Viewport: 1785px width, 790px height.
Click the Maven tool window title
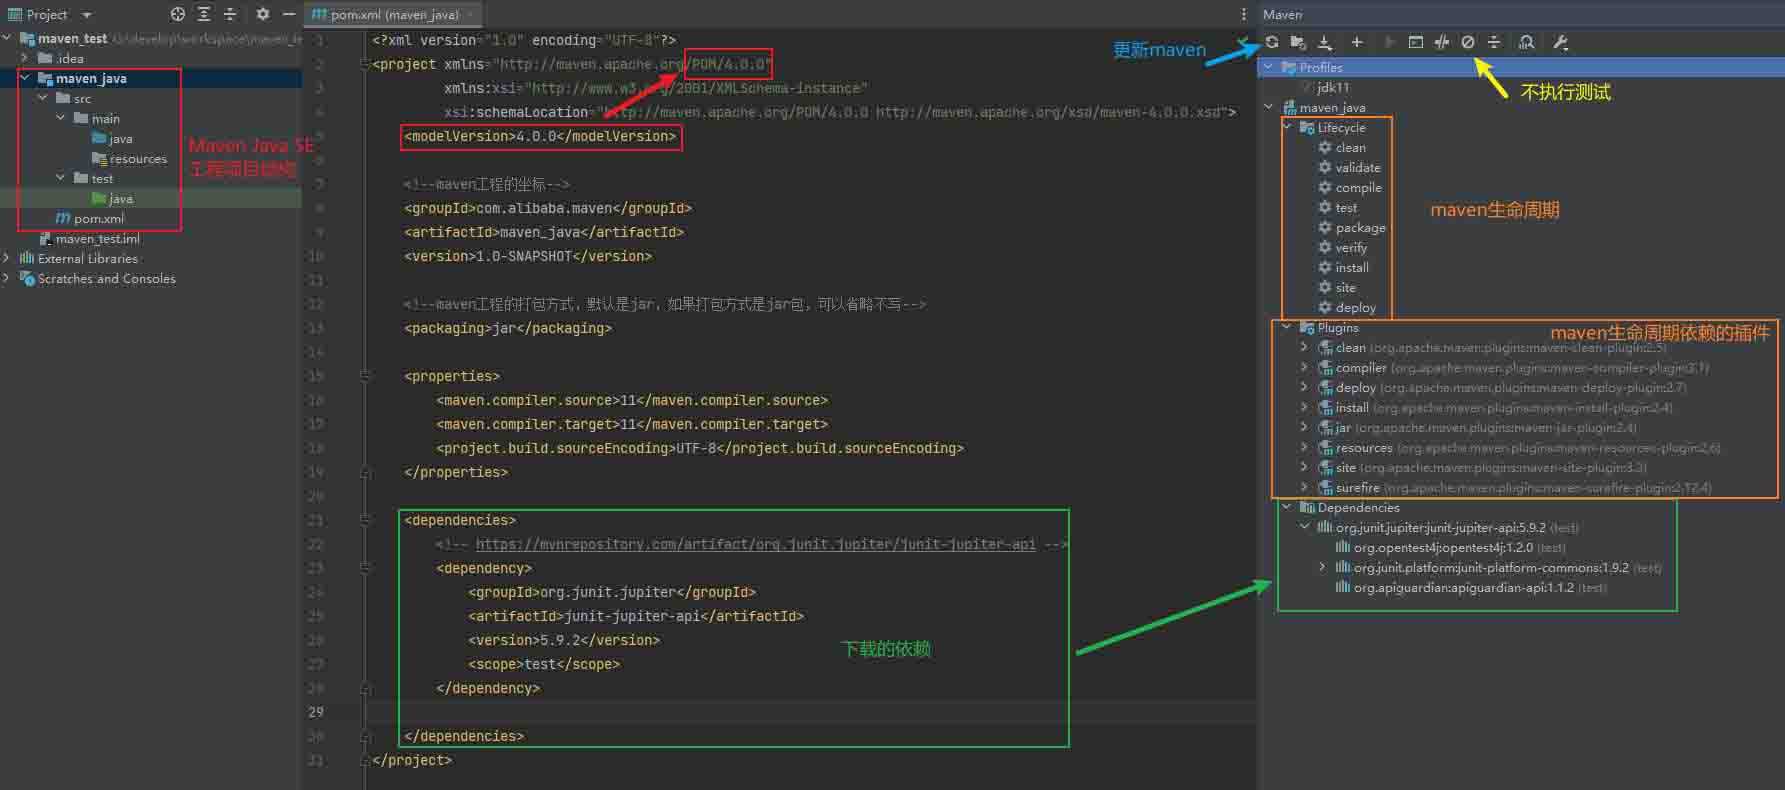[x=1282, y=14]
